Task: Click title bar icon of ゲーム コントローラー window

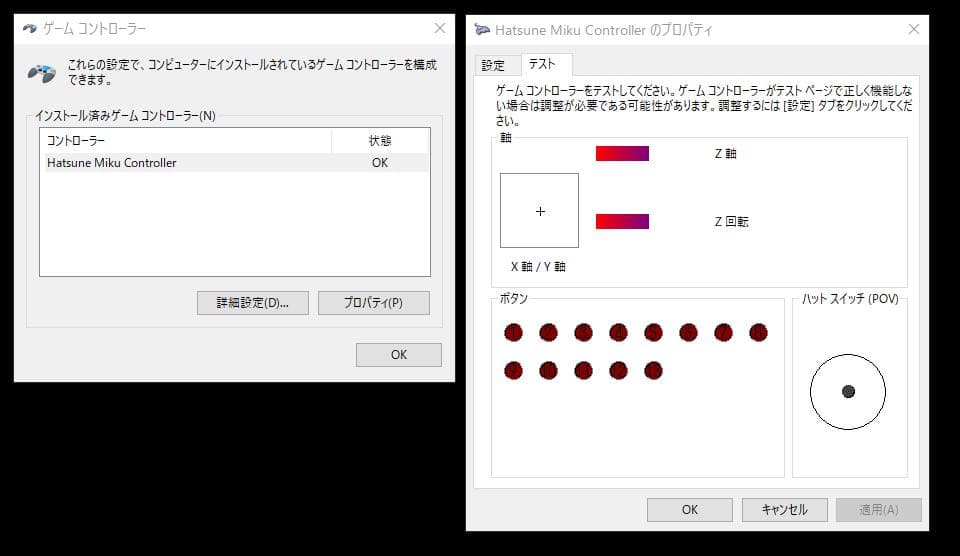Action: (x=29, y=28)
